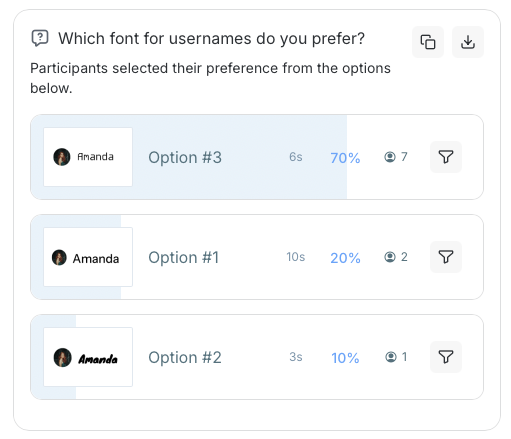
Task: Open the Option #3 Amanda thumbnail
Action: 88,157
